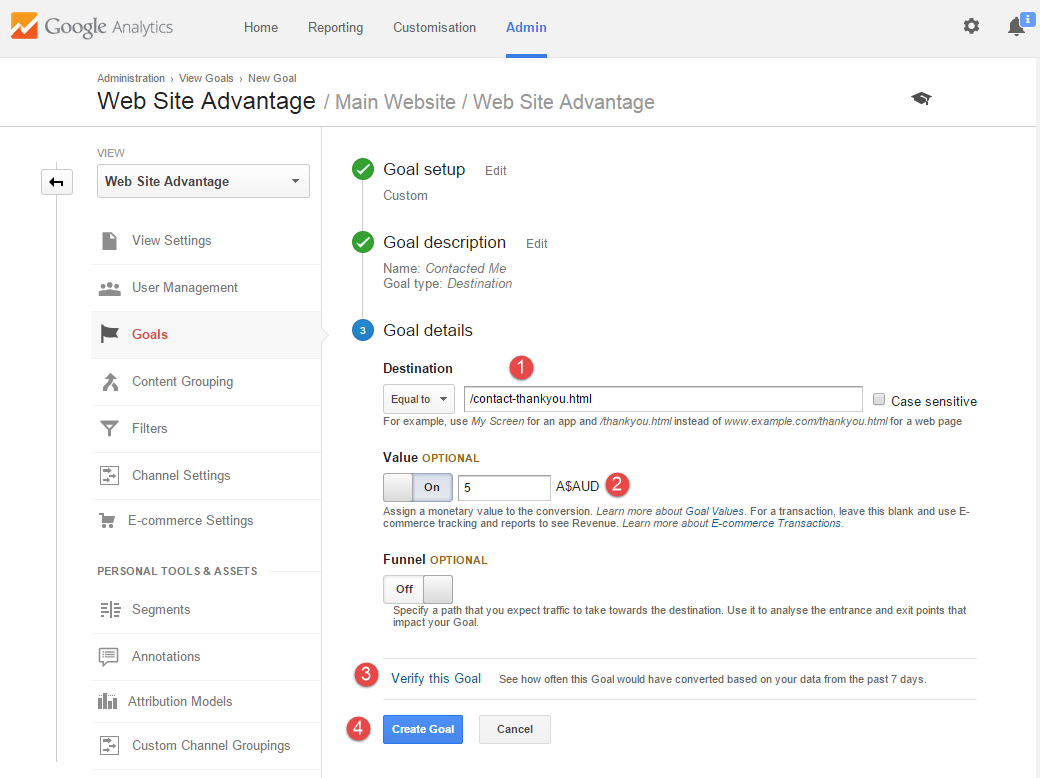This screenshot has width=1040, height=778.
Task: Click the 'New Goal' breadcrumb text
Action: (272, 78)
